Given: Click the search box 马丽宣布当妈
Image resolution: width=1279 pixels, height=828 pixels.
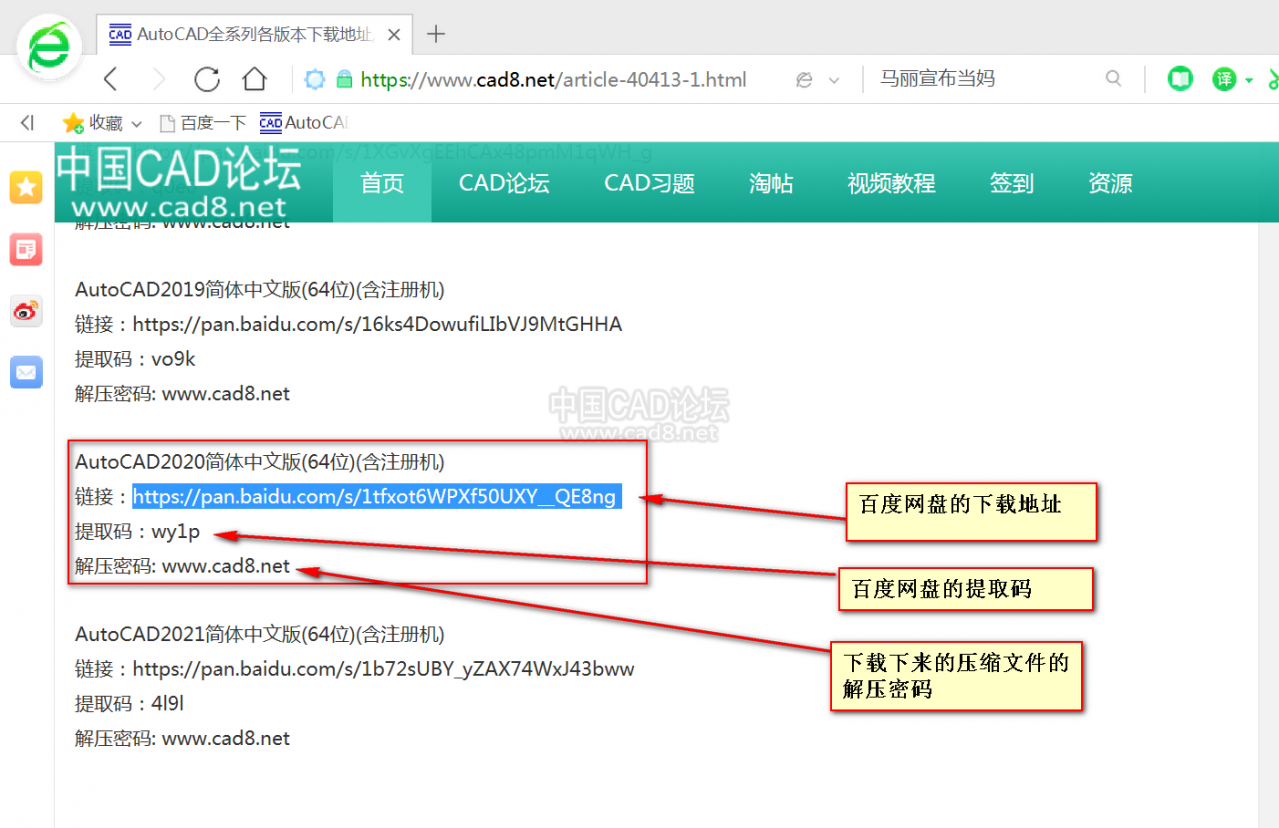Looking at the screenshot, I should point(937,78).
